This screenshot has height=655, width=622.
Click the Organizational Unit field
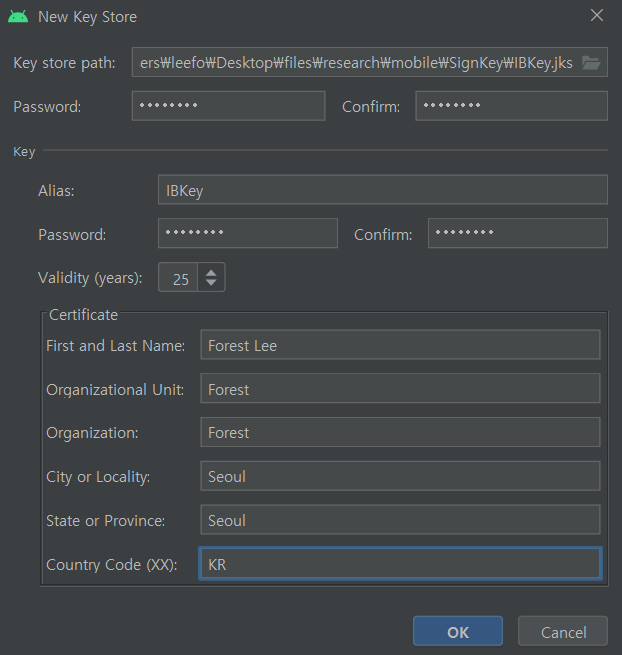pyautogui.click(x=400, y=388)
